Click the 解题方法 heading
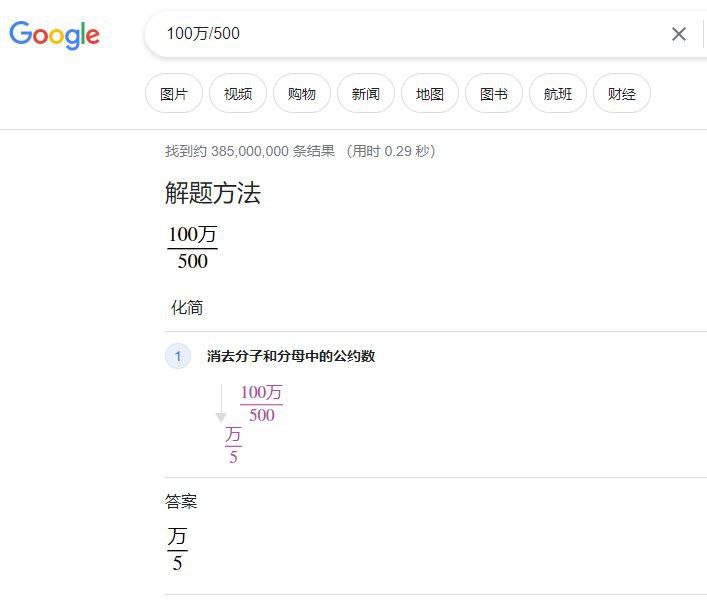Image resolution: width=707 pixels, height=600 pixels. [213, 193]
